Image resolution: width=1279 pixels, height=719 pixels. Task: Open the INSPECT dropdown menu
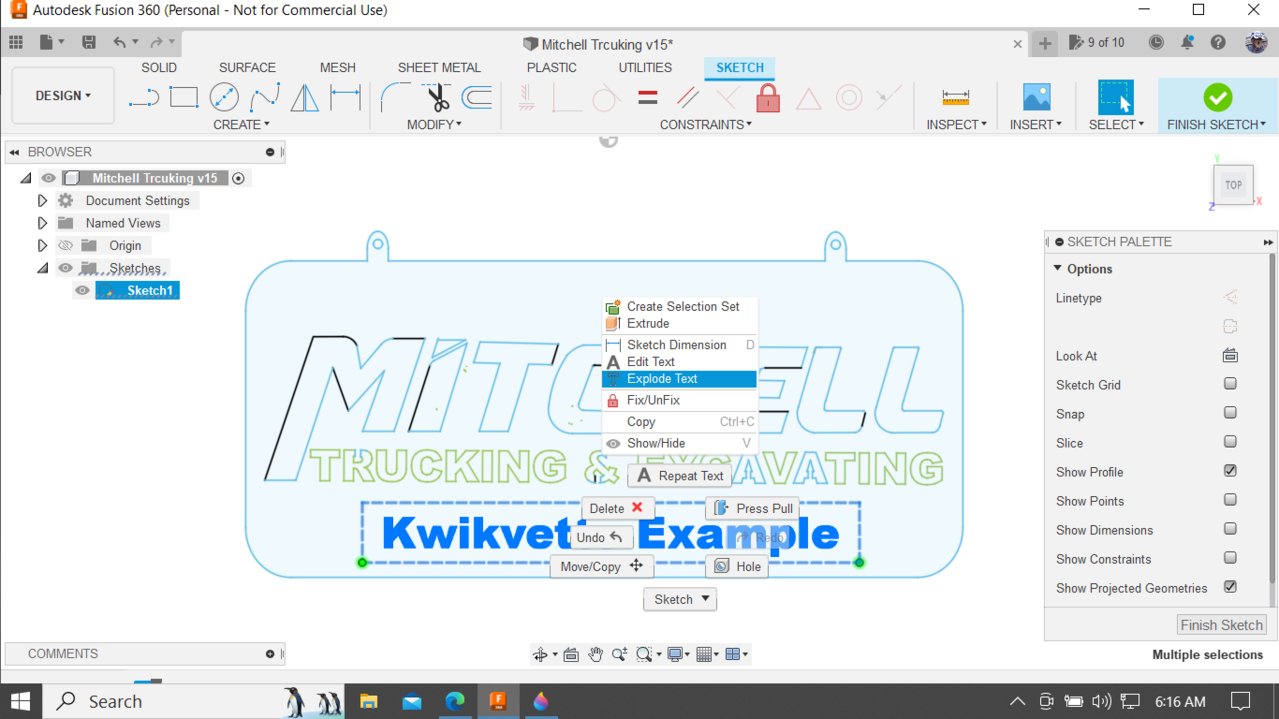coord(956,125)
